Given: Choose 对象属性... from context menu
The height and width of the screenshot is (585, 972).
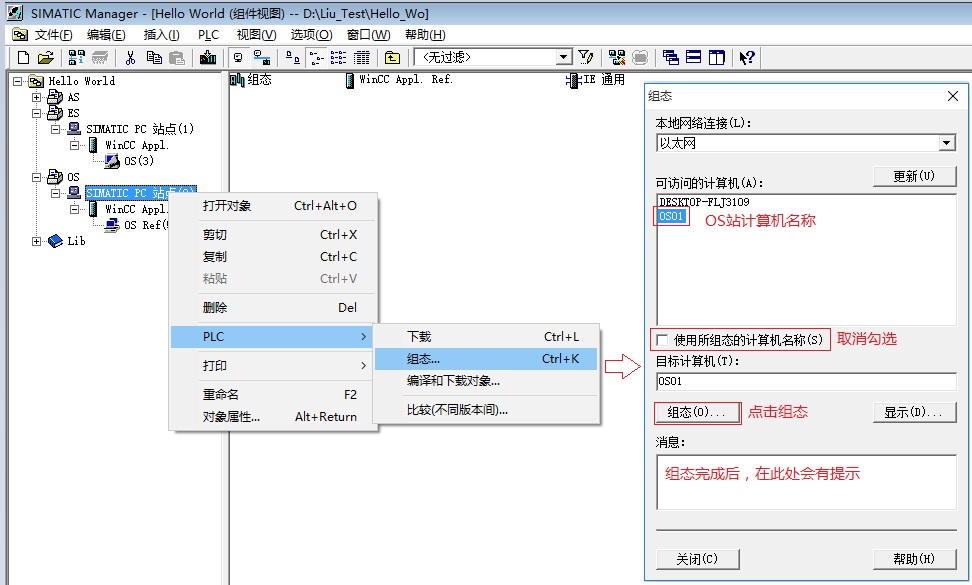Looking at the screenshot, I should pos(231,417).
